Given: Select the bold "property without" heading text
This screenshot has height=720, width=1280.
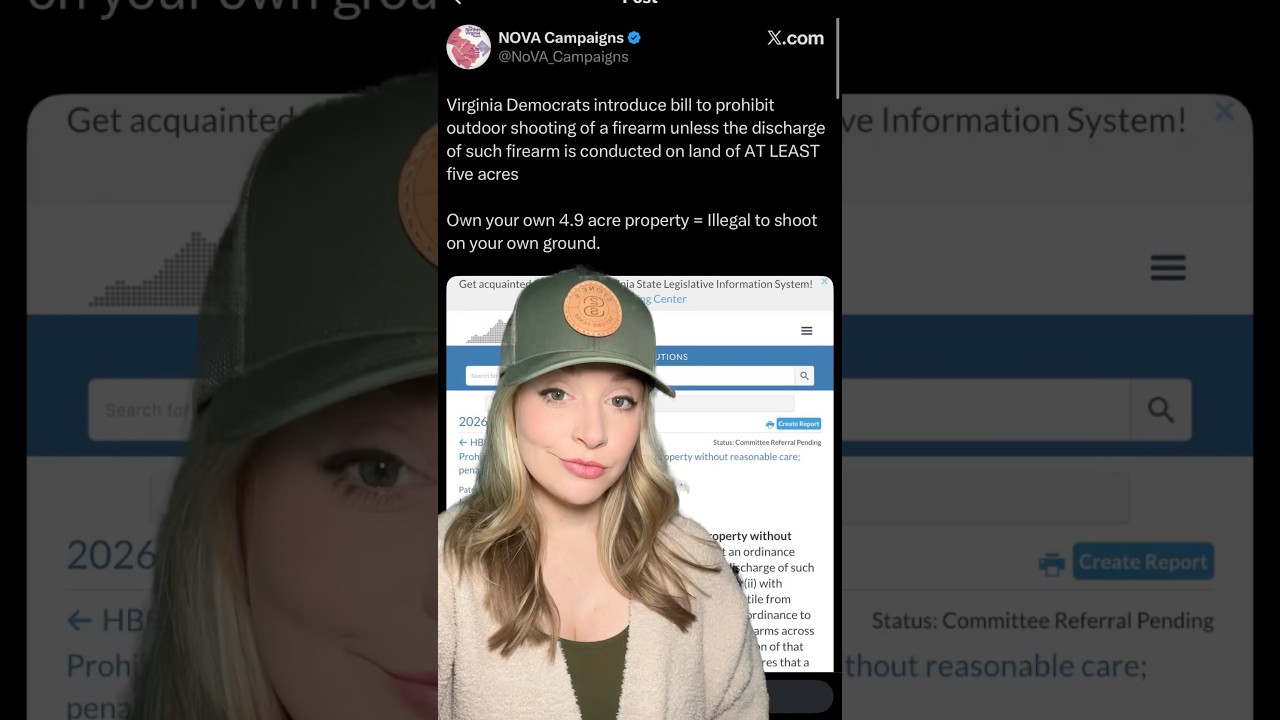Looking at the screenshot, I should [x=749, y=537].
